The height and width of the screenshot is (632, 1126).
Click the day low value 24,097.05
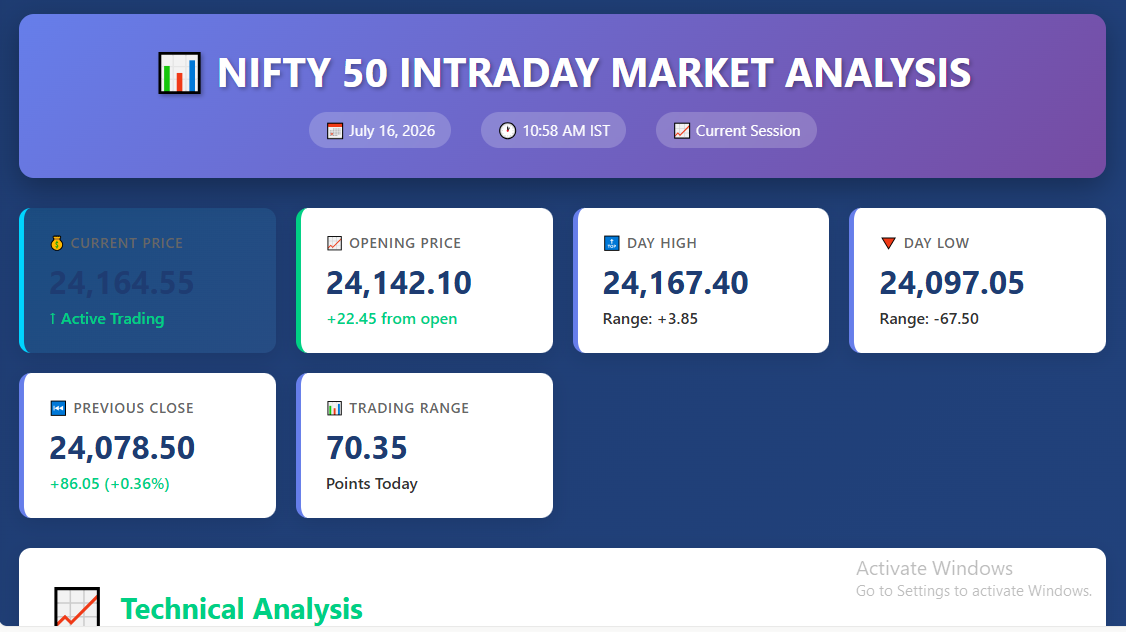951,283
